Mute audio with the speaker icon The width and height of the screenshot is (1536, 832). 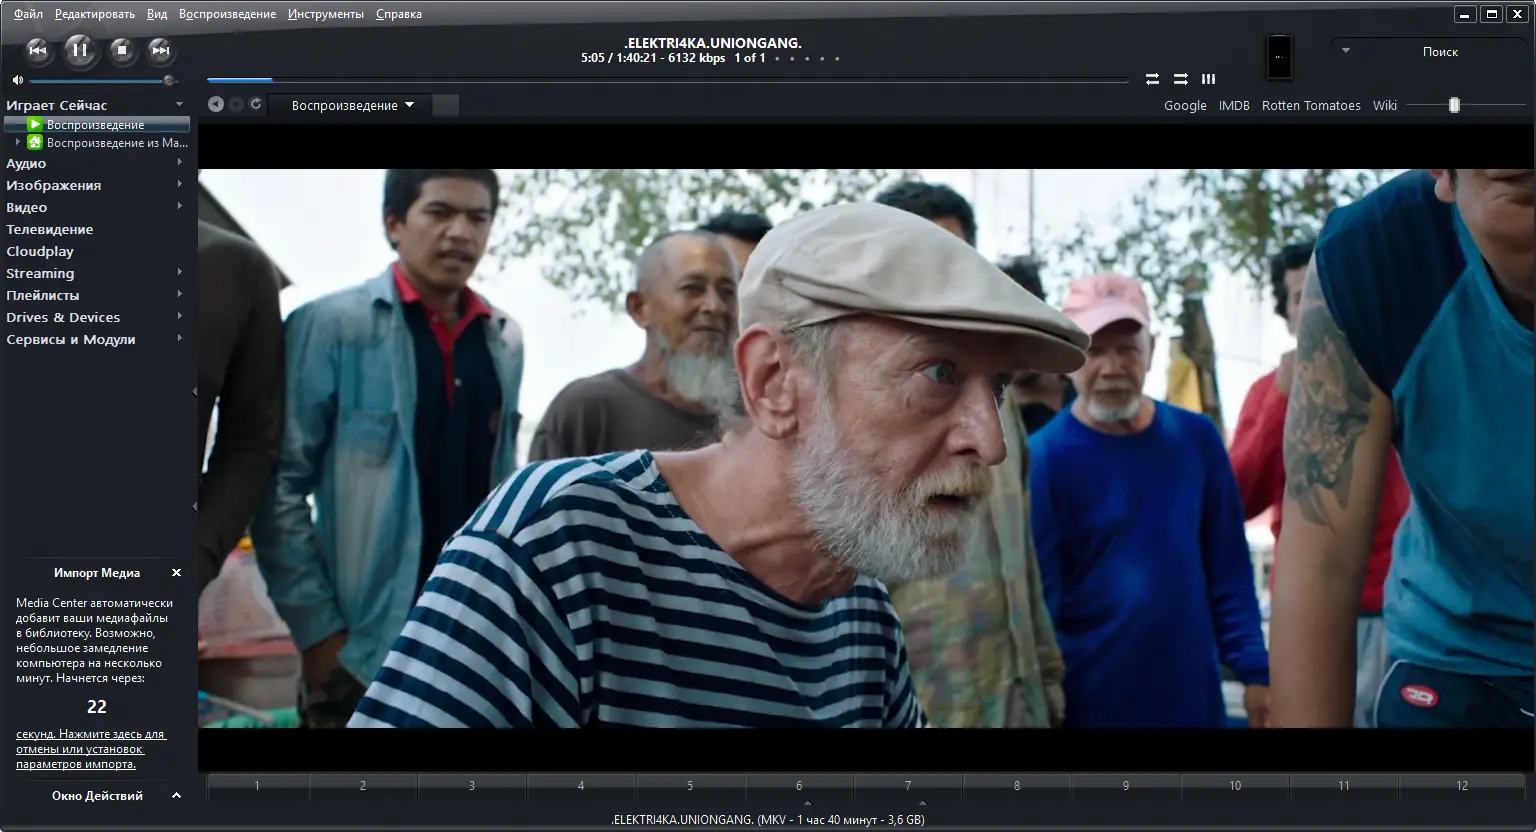tap(17, 80)
